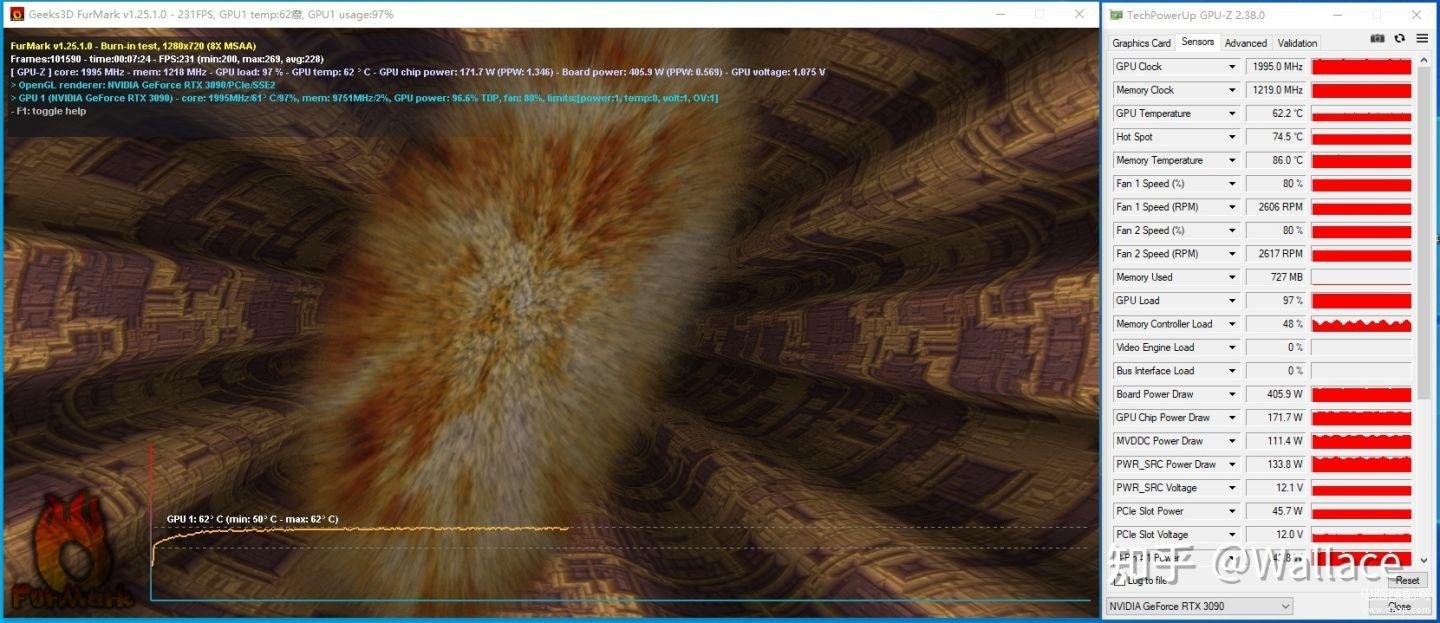Open the GPU-Z hamburger menu
The width and height of the screenshot is (1440, 623).
(1422, 38)
